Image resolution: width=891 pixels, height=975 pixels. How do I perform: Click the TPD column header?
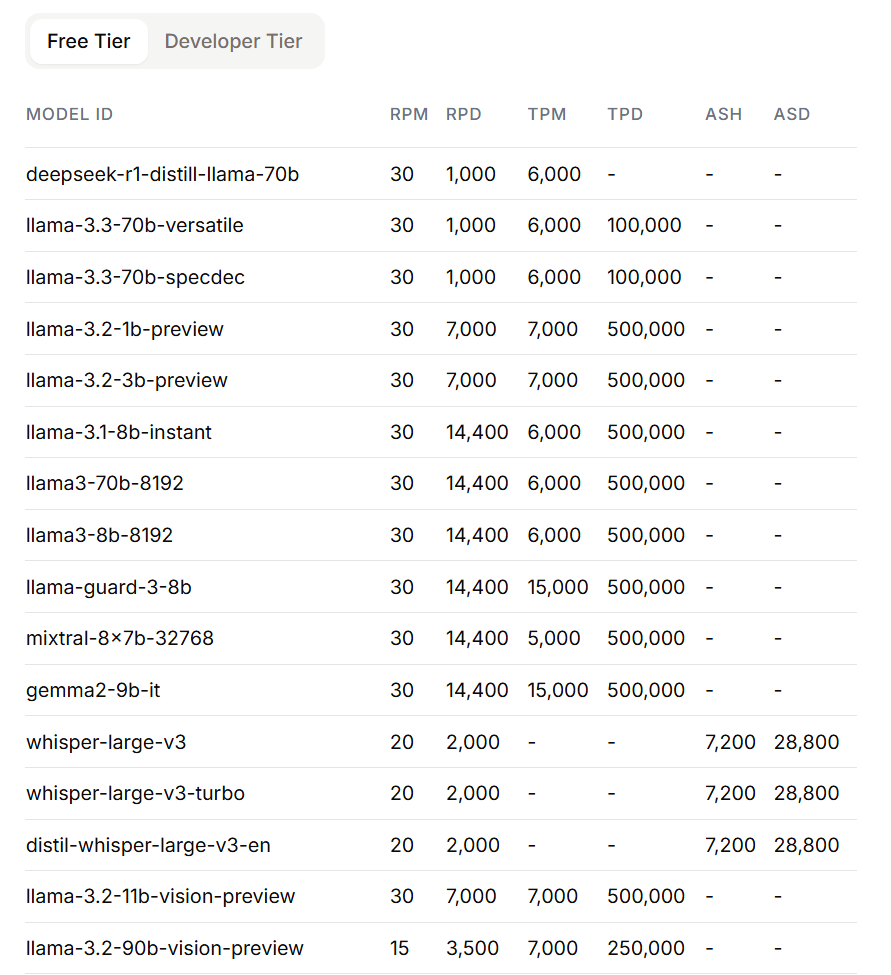[x=625, y=114]
